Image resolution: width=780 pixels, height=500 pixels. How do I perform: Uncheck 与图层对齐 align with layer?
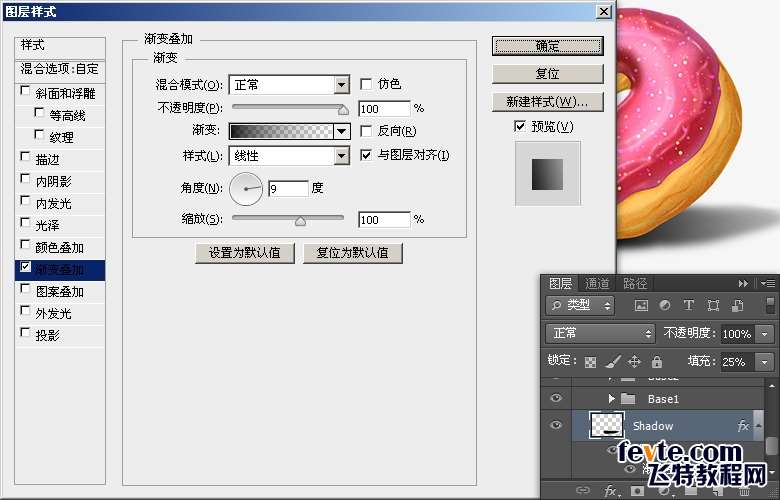click(366, 155)
